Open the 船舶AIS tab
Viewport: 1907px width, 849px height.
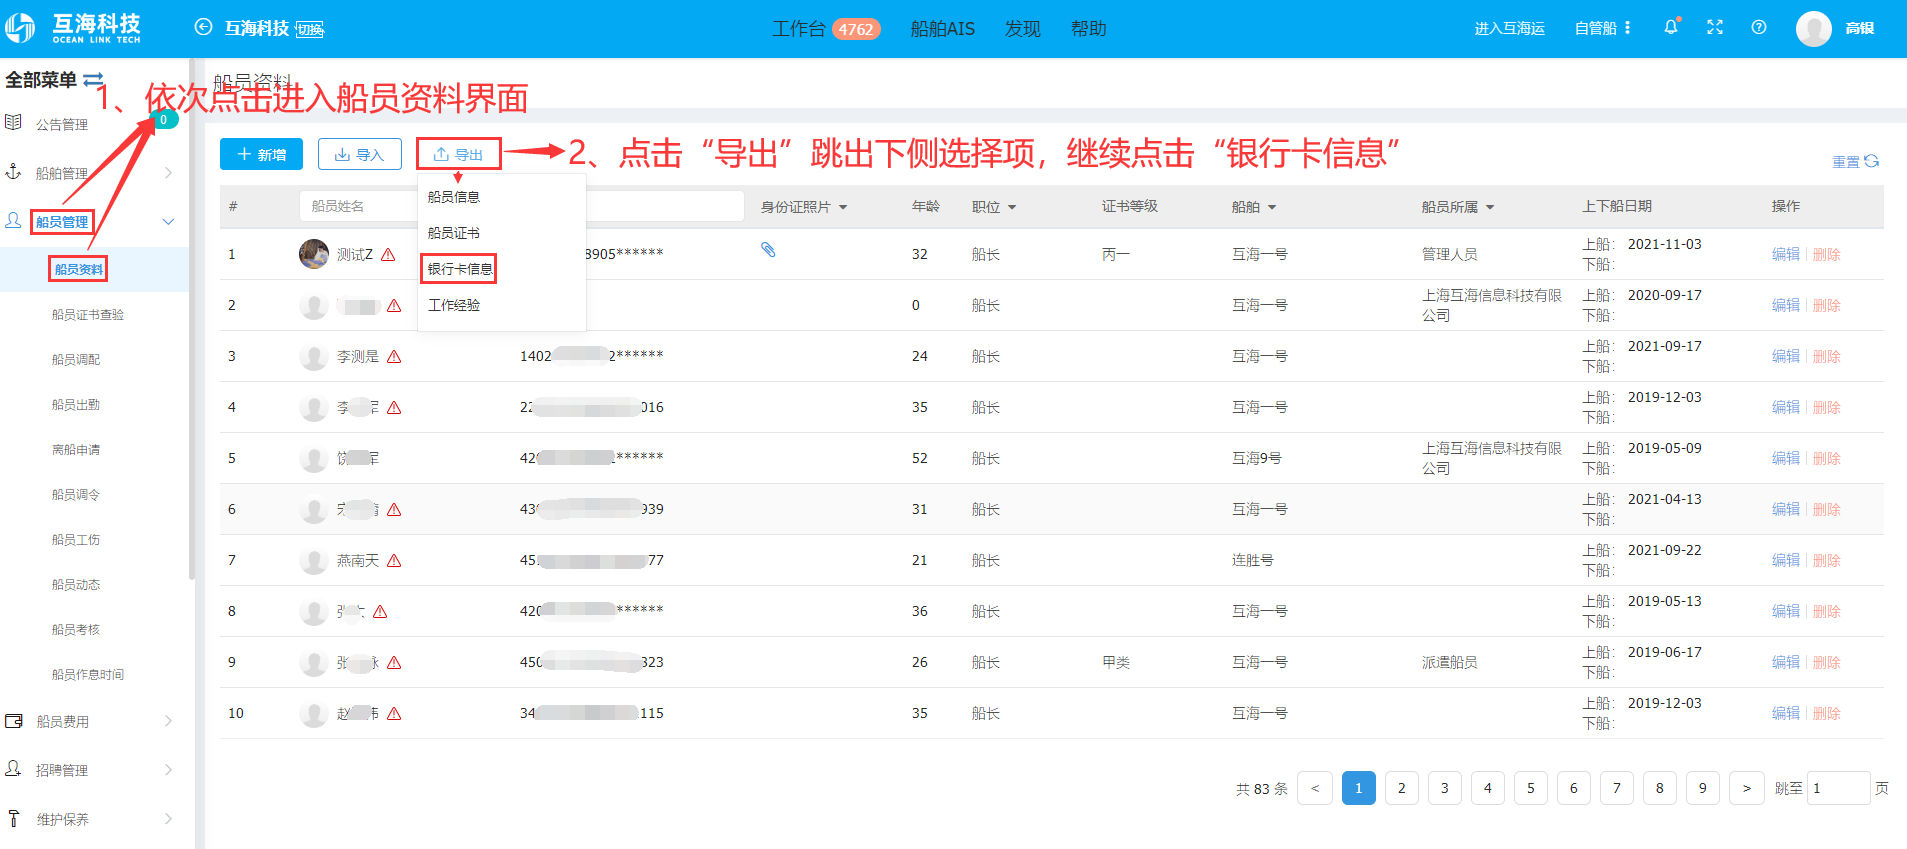pos(942,29)
